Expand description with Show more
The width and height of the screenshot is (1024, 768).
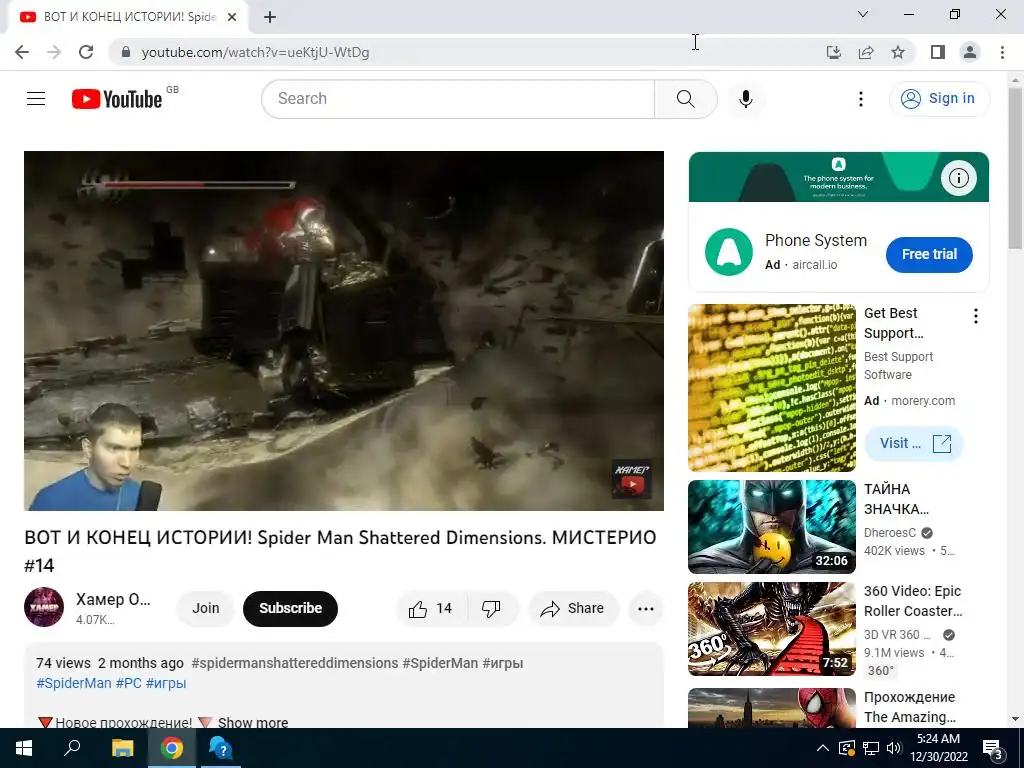click(253, 723)
